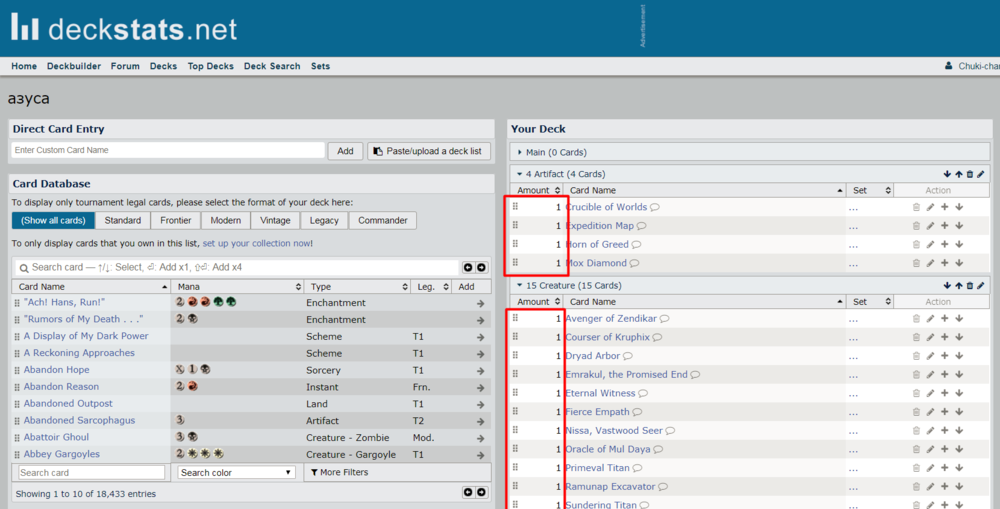Delete Crucible of Worlds with its trash icon
1000x509 pixels.
tap(916, 207)
